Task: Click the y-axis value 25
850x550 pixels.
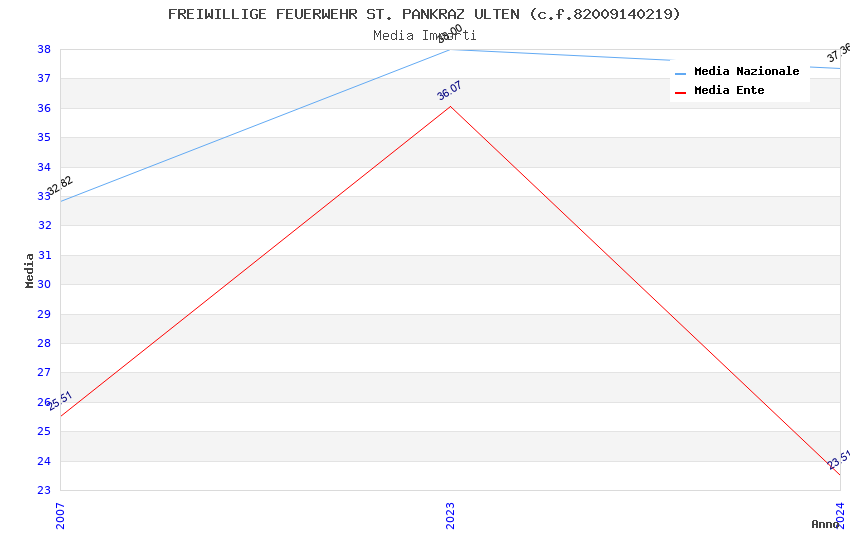Action: (44, 431)
